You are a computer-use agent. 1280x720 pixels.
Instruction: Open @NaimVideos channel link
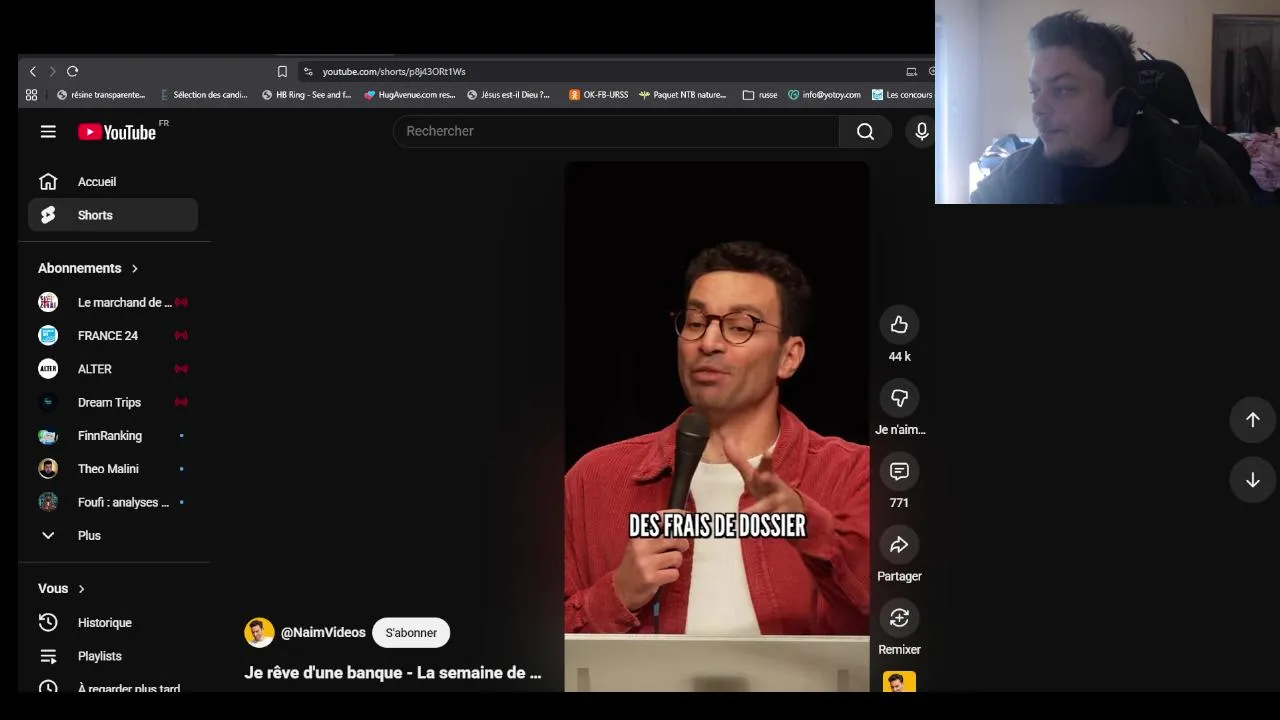click(x=323, y=633)
